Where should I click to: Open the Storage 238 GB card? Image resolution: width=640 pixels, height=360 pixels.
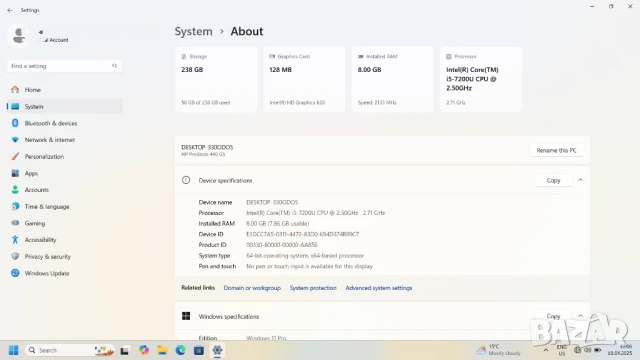pos(216,79)
